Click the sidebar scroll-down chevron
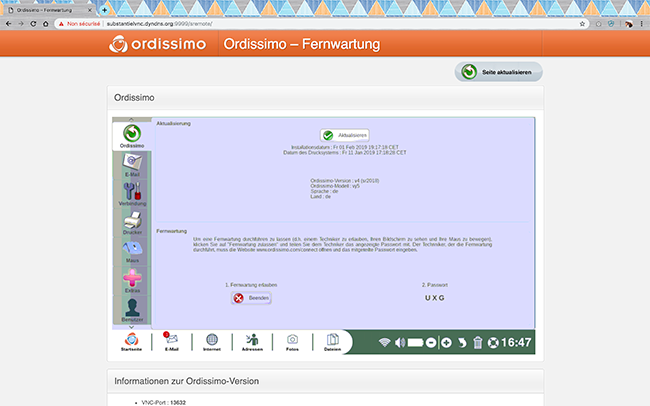Viewport: 650px width, 406px height. [131, 327]
